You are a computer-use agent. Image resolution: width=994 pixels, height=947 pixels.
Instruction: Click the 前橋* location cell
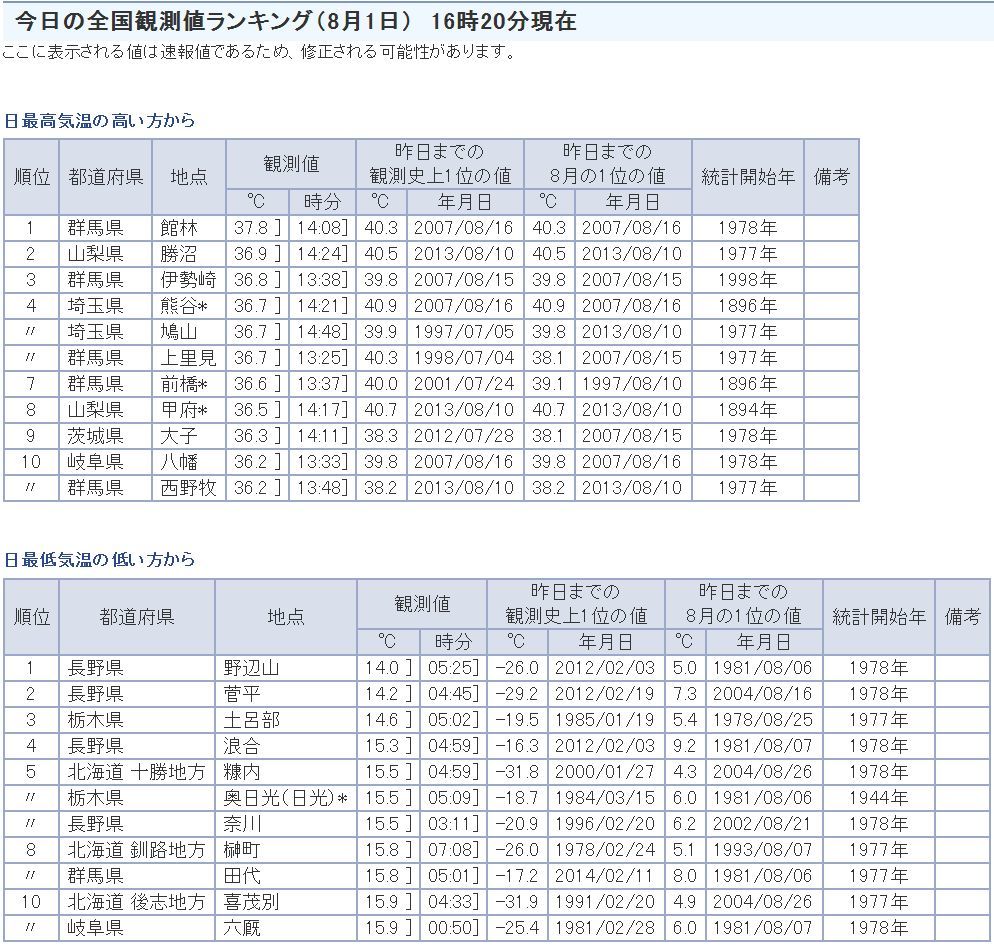[184, 384]
